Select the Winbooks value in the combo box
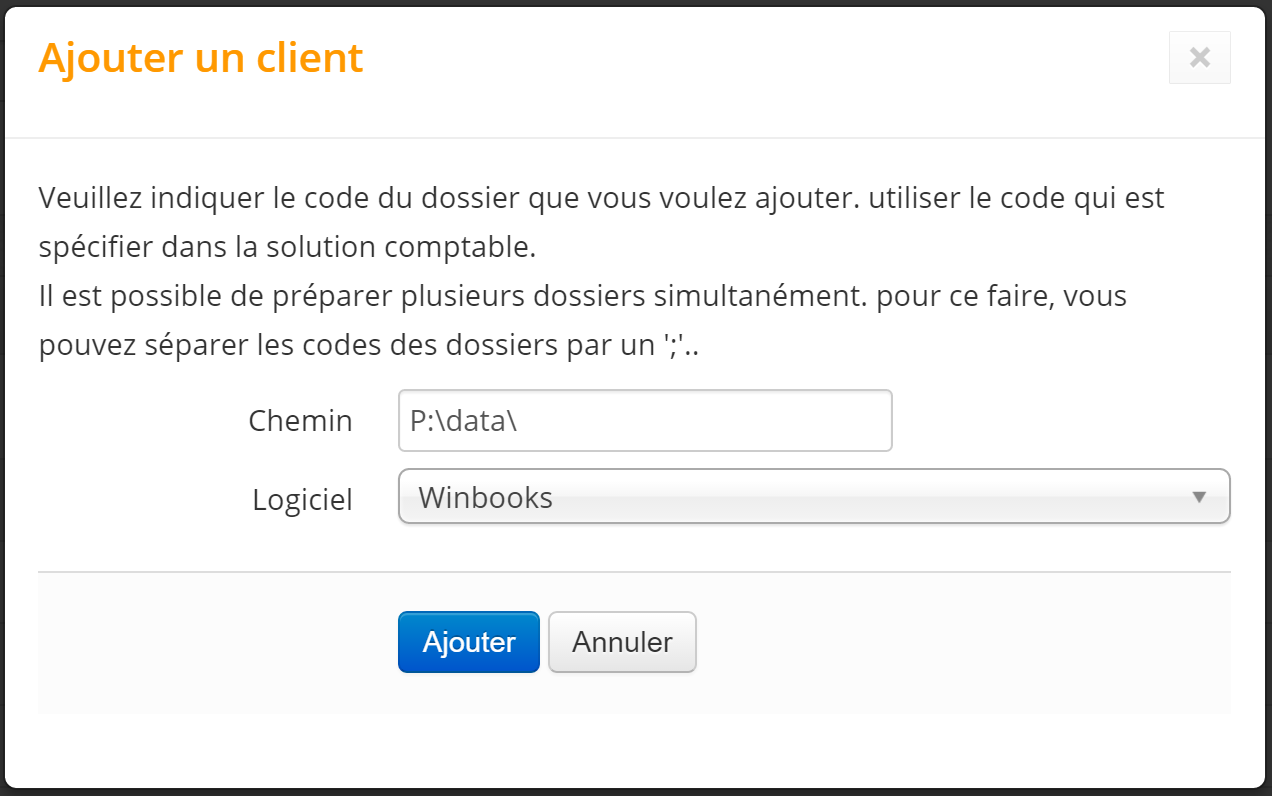This screenshot has height=796, width=1272. click(x=485, y=497)
